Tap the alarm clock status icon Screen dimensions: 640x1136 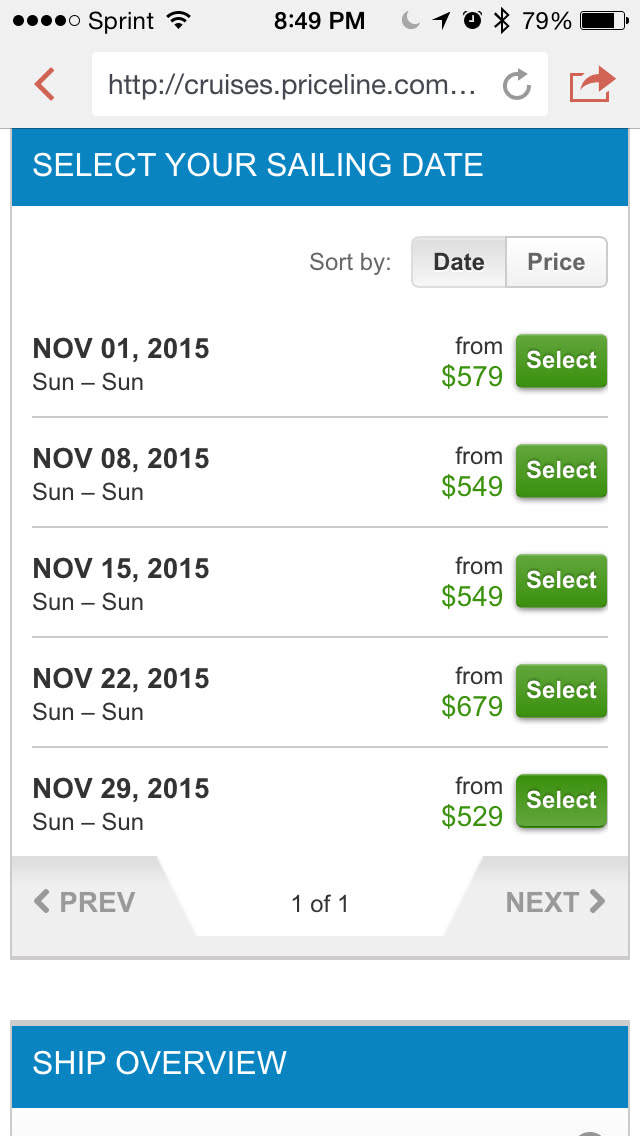point(472,20)
